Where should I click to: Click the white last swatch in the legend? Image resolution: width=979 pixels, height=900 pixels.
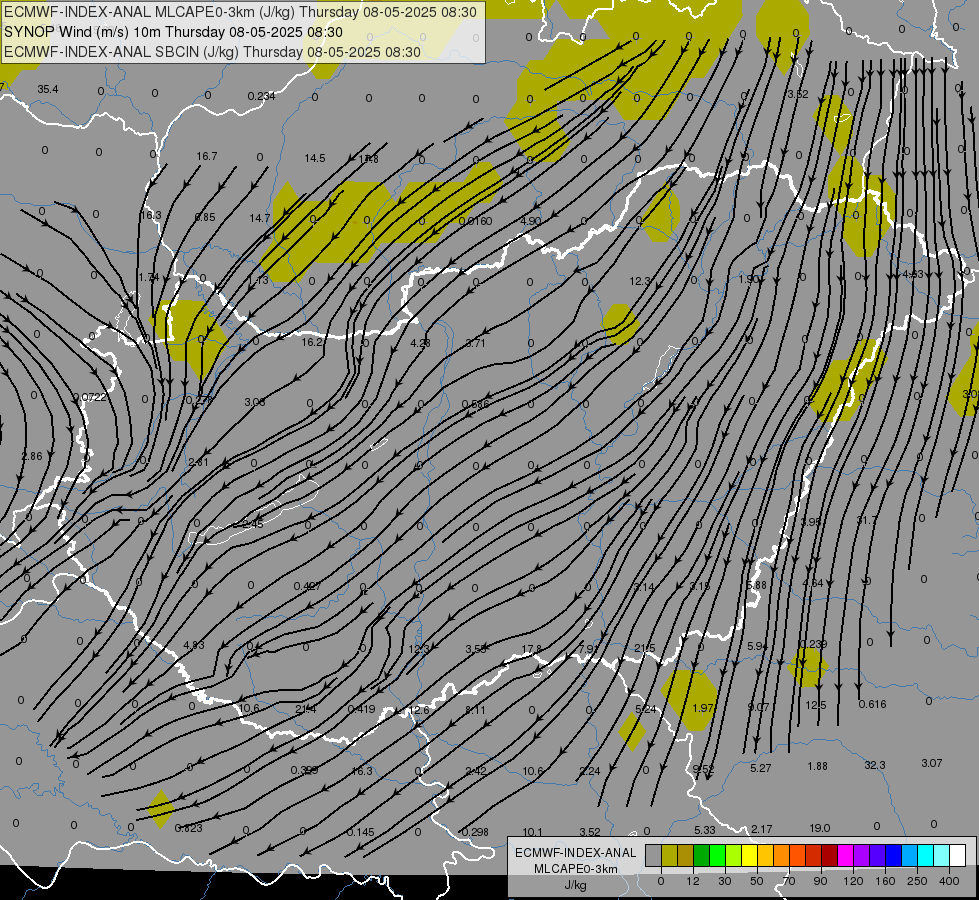coord(957,855)
